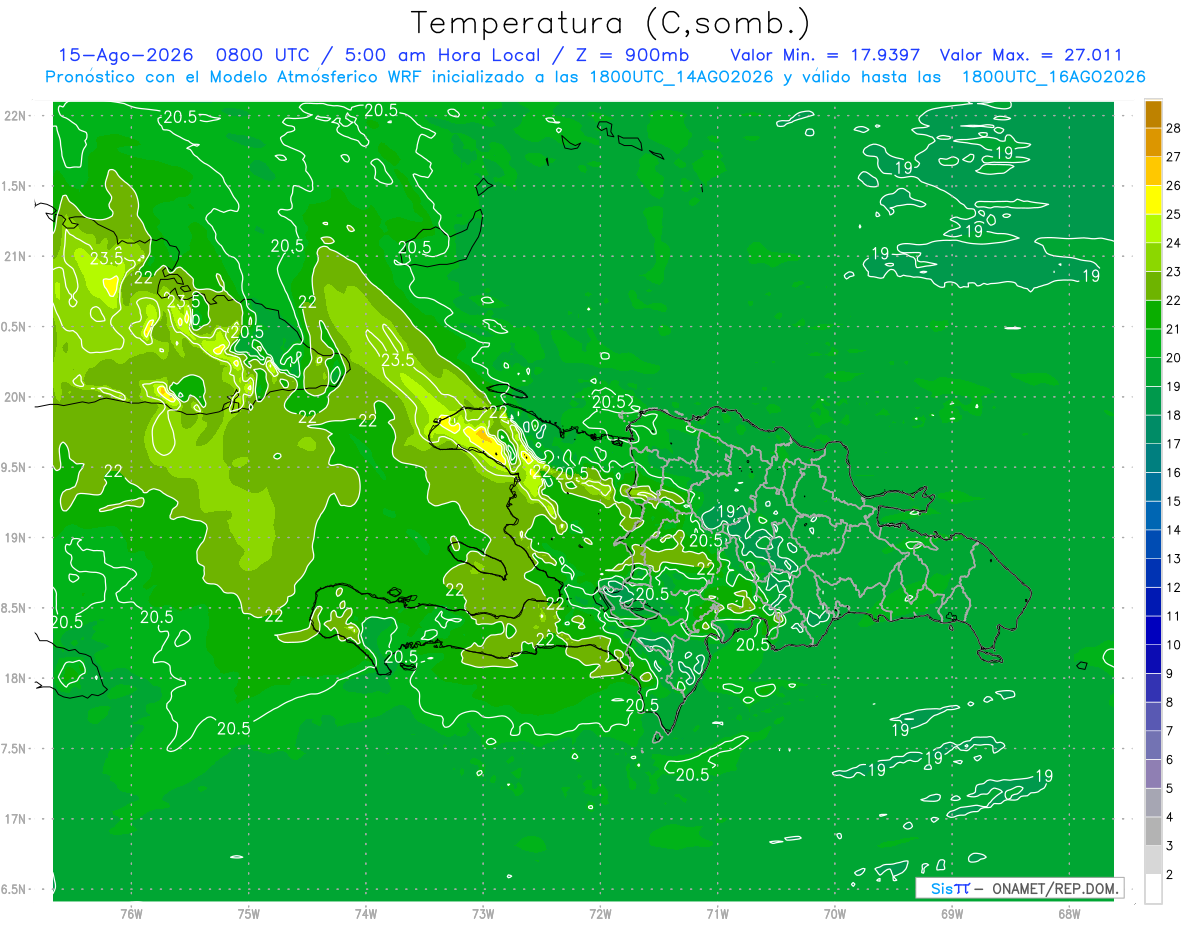Click the "15" label on the color scale
Image resolution: width=1200 pixels, height=927 pixels.
click(x=1174, y=501)
